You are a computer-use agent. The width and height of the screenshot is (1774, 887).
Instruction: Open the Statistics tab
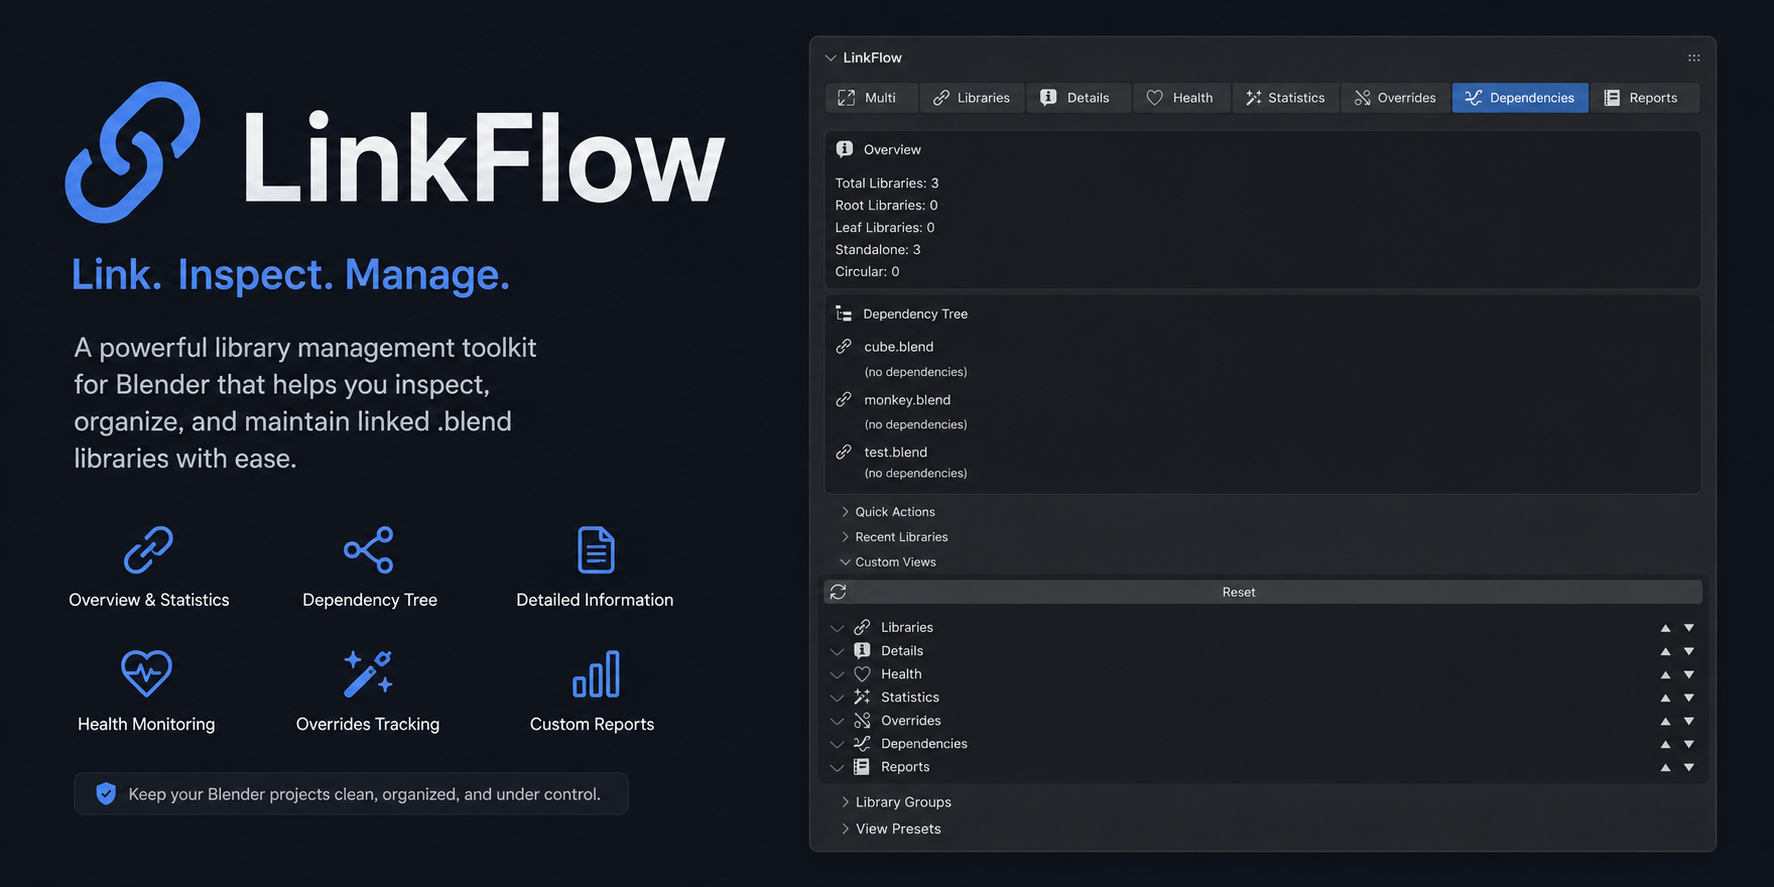click(x=1286, y=98)
